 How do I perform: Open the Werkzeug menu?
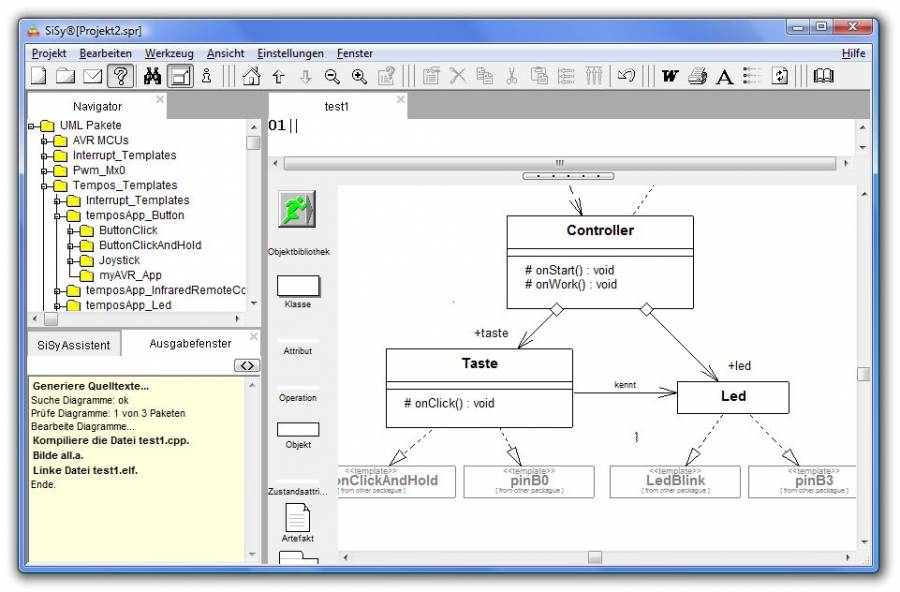168,53
